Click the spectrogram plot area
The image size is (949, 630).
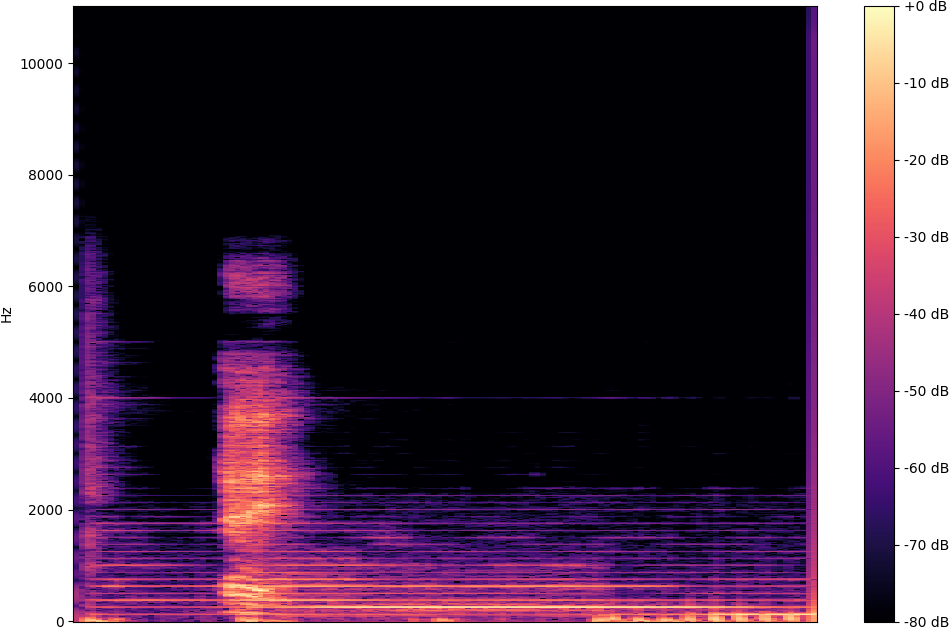click(445, 314)
